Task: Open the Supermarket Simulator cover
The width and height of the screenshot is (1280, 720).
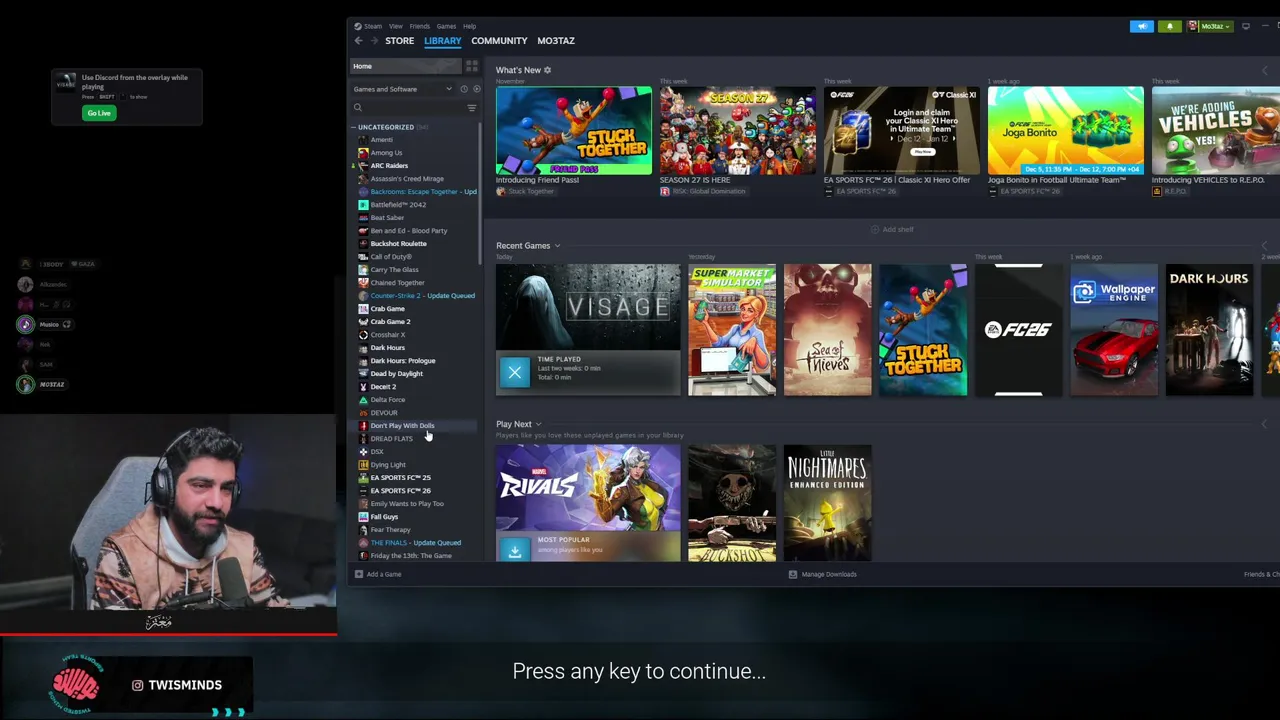Action: tap(732, 330)
